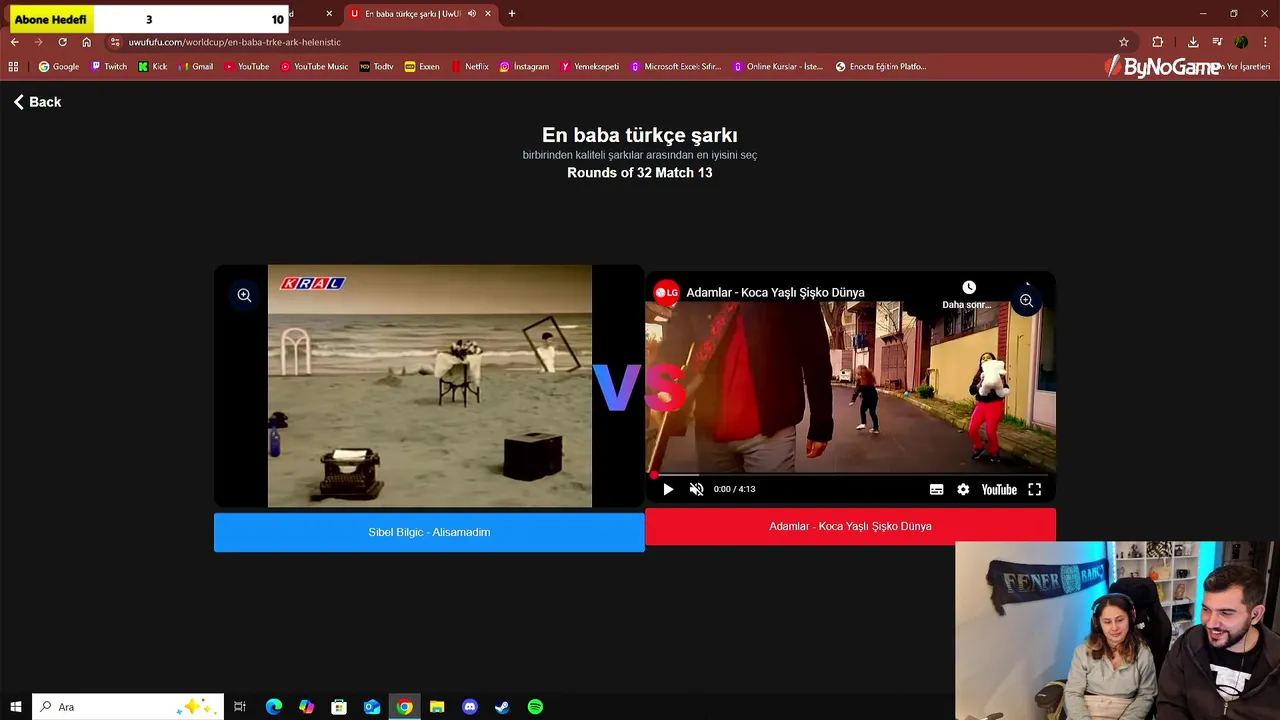Open Spotify from the taskbar

point(535,707)
